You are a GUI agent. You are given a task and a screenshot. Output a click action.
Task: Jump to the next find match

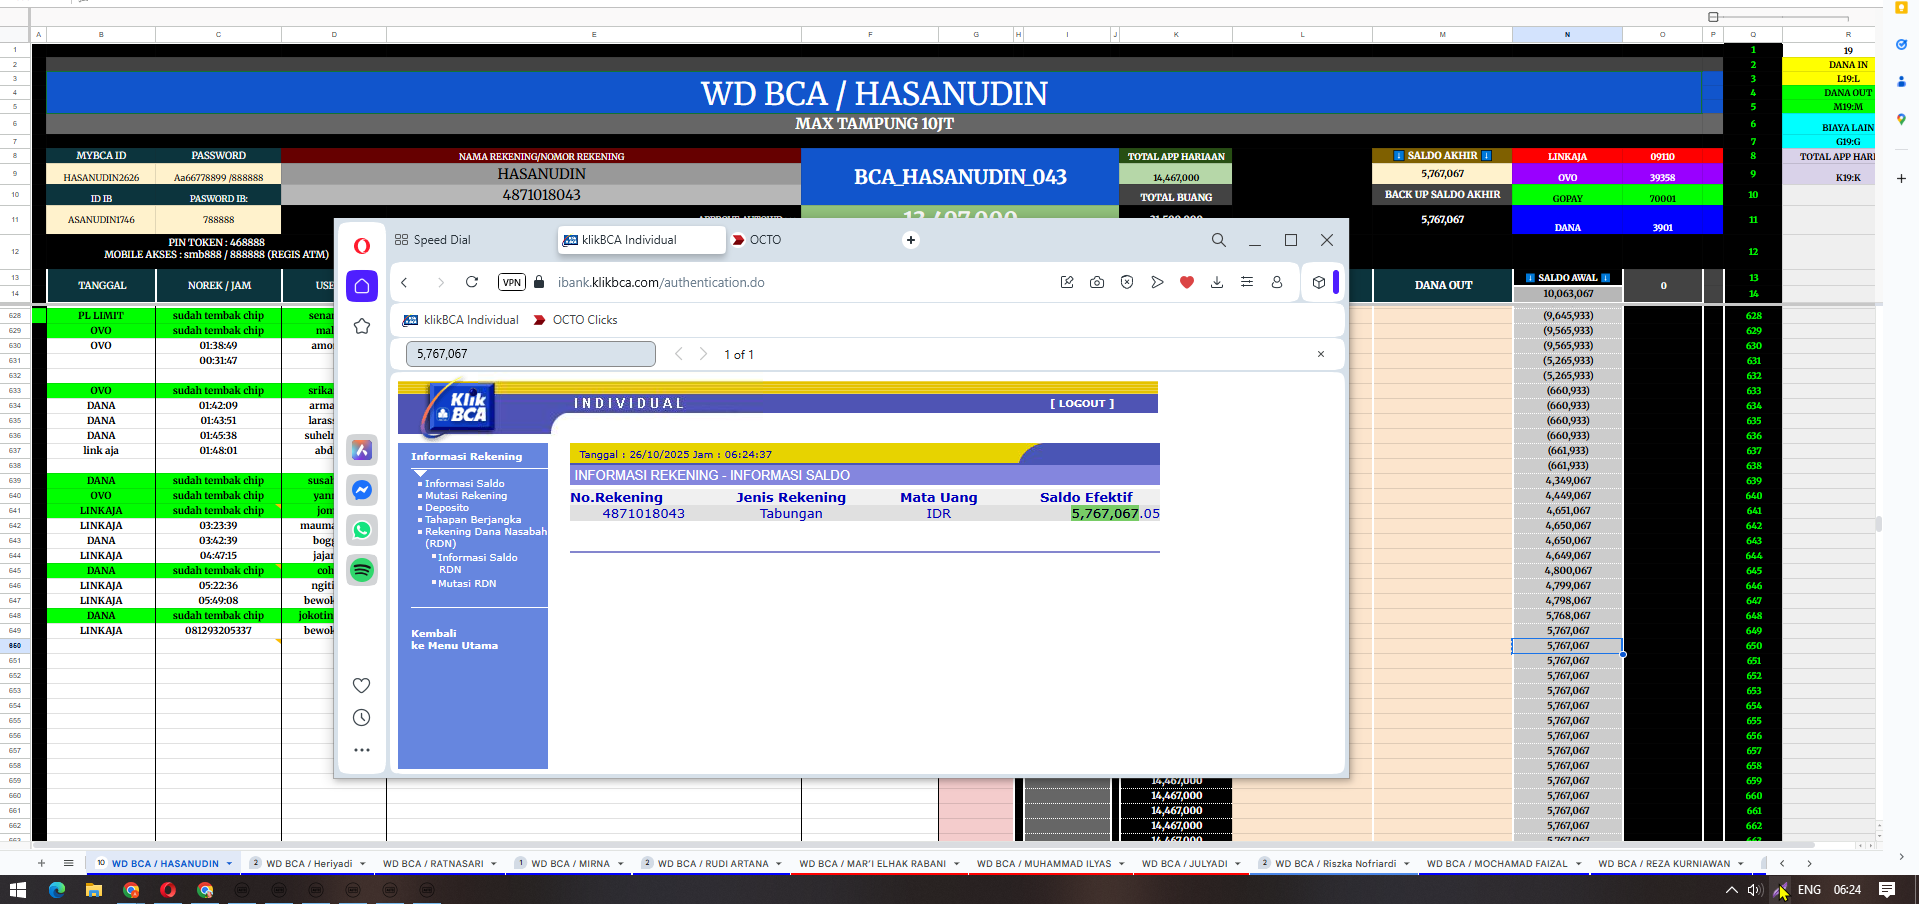point(703,354)
